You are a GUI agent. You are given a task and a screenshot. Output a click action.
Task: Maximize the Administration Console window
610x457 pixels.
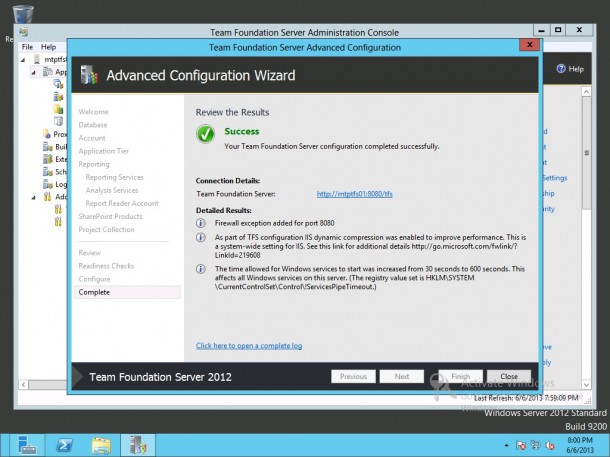click(x=558, y=30)
